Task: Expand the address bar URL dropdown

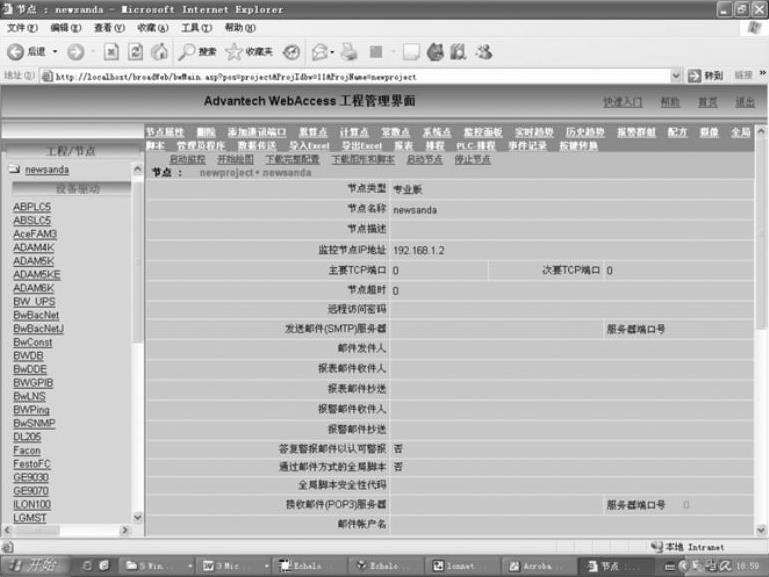Action: coord(676,76)
